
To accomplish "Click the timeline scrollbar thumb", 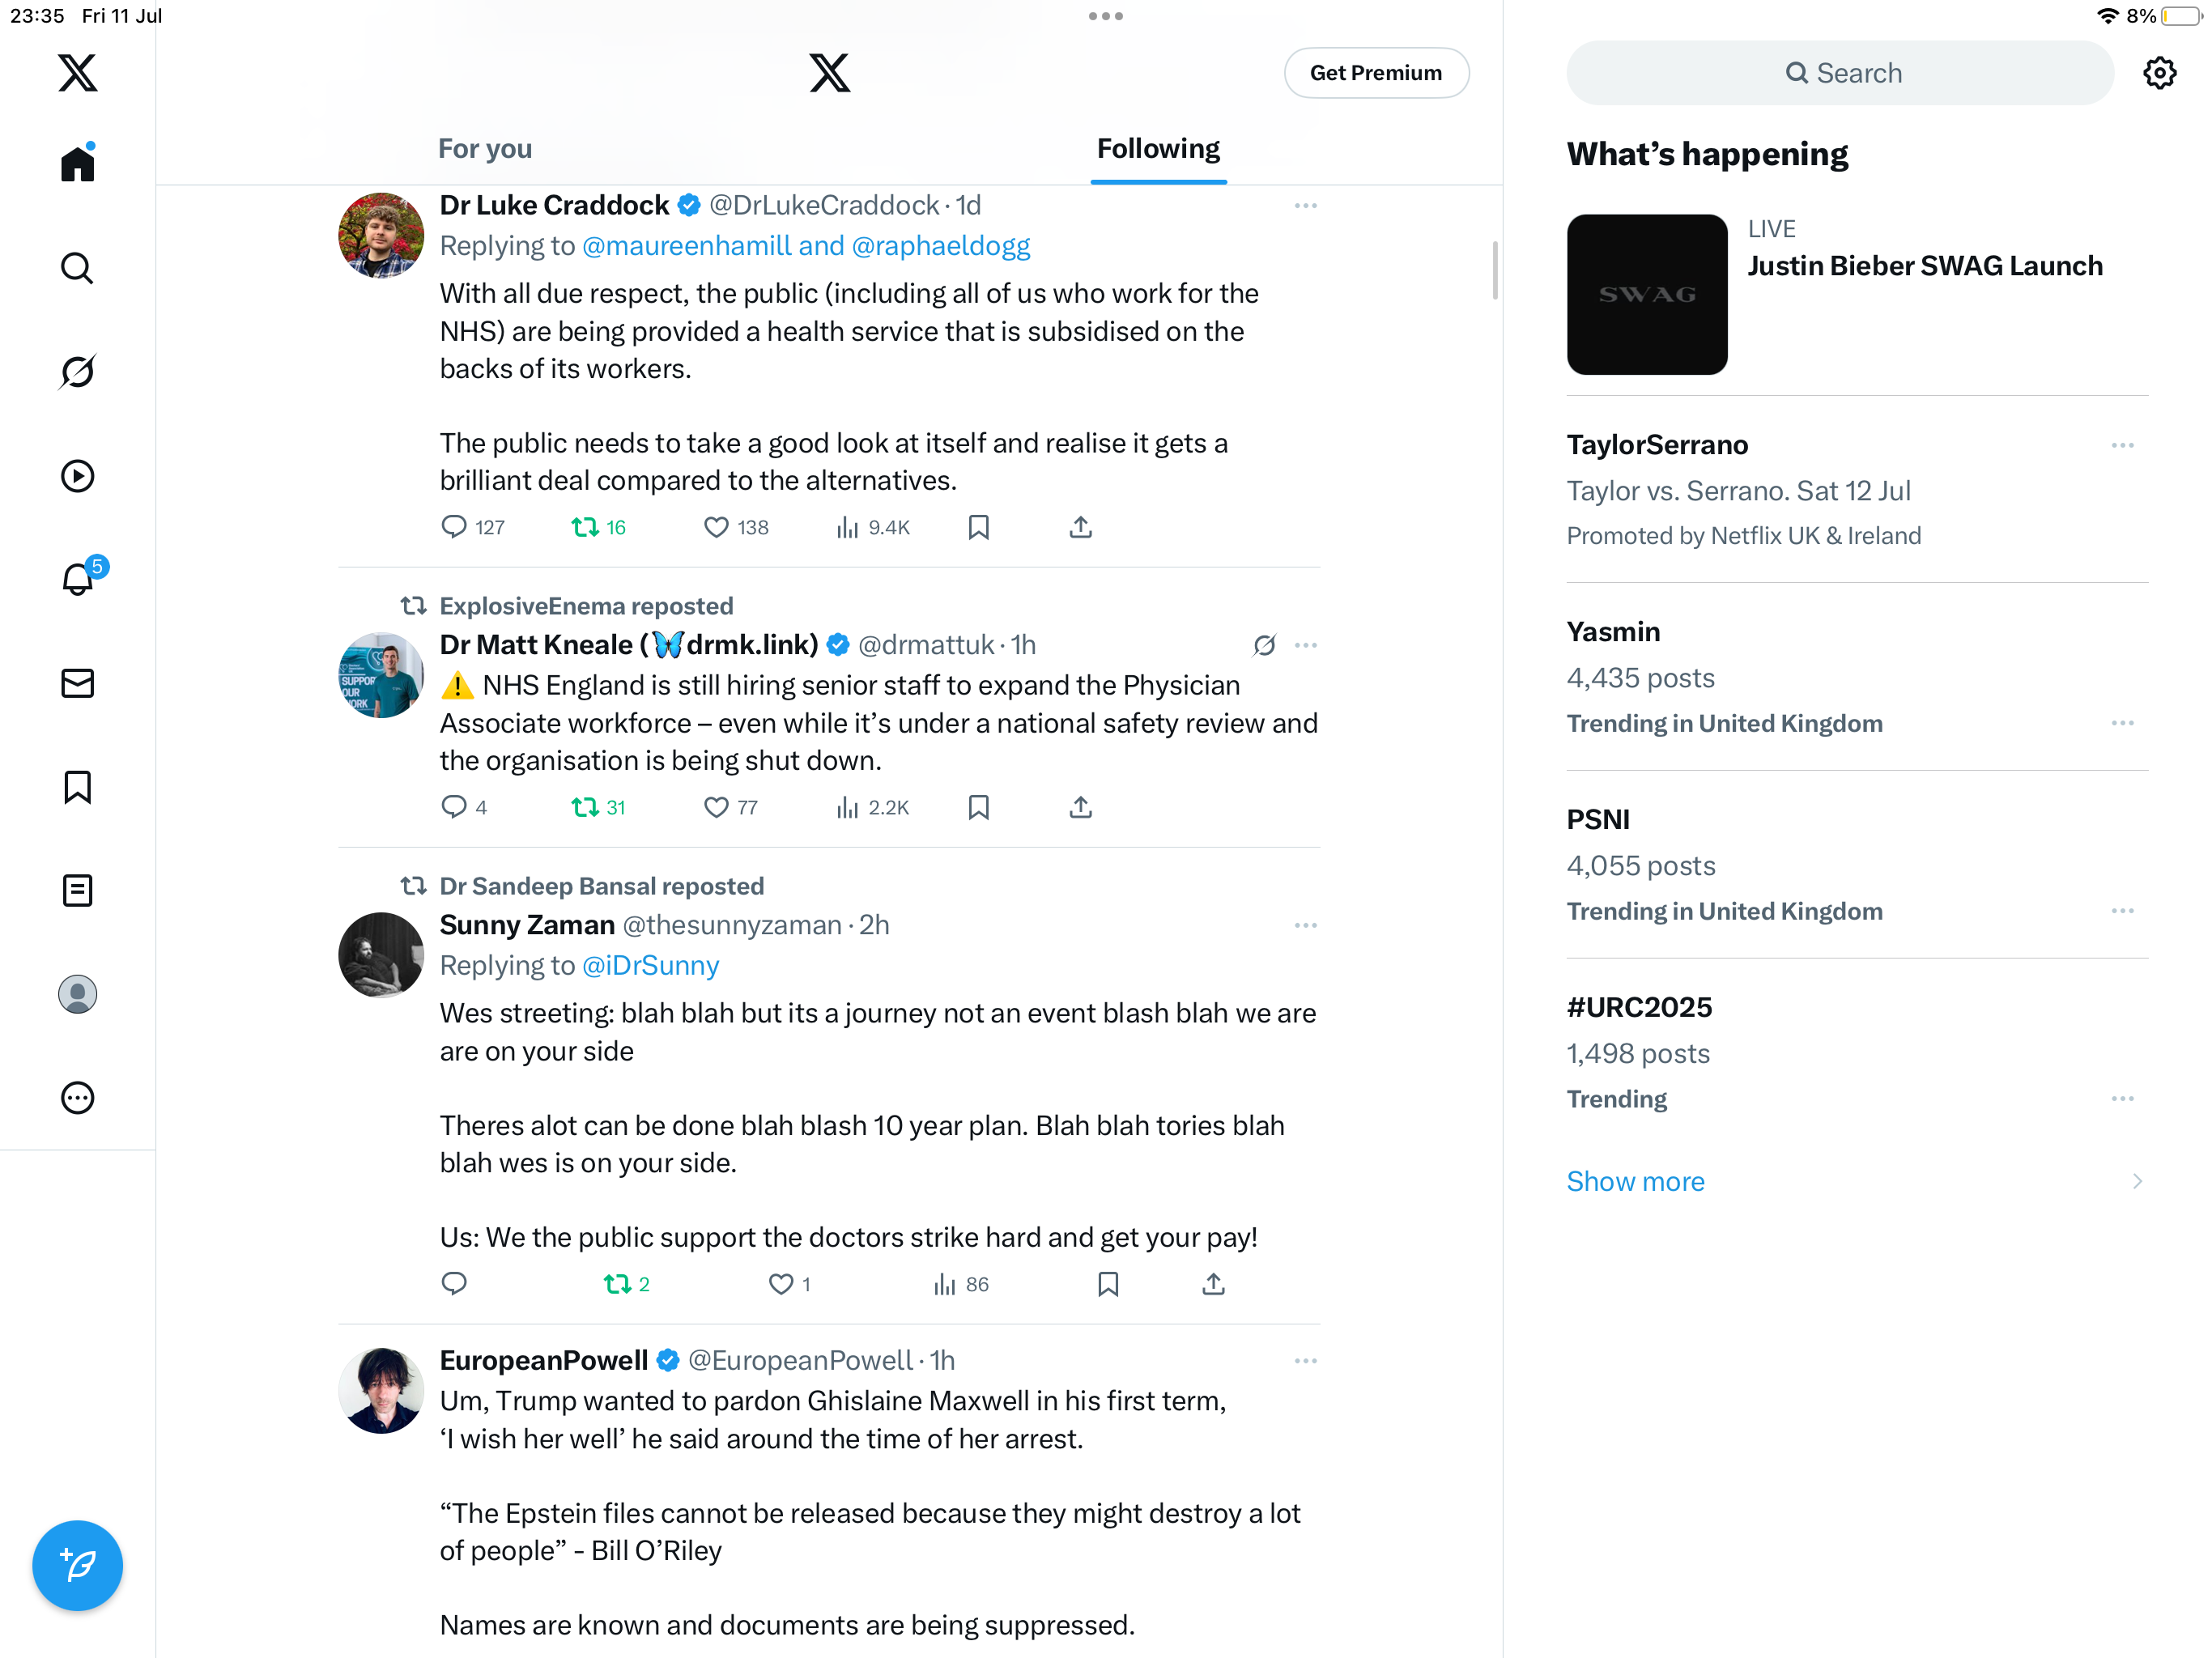I will coord(1495,269).
